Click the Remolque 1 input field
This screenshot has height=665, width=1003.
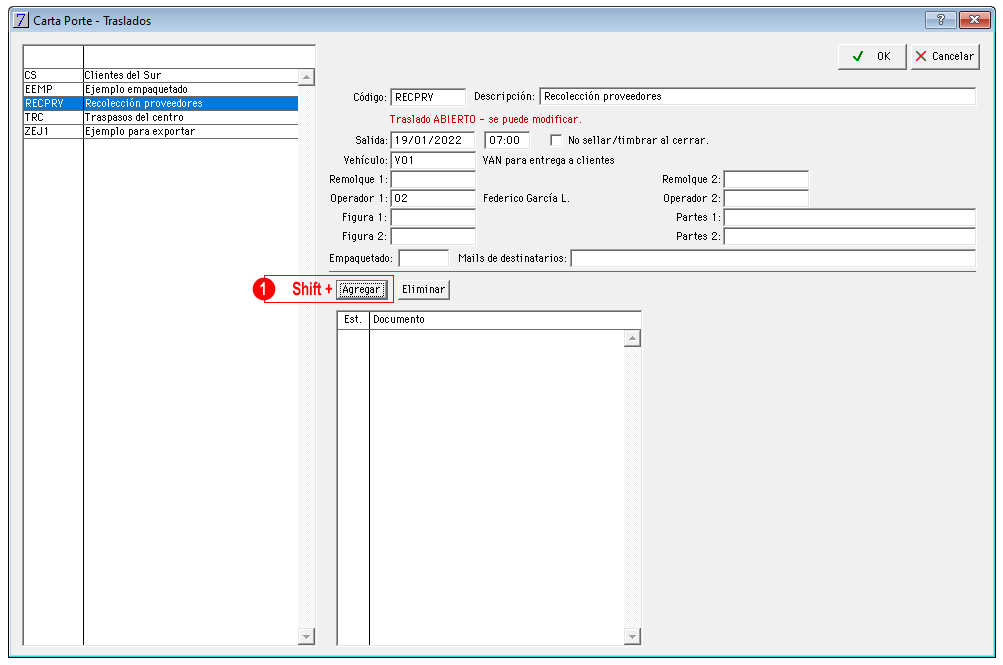[x=432, y=180]
